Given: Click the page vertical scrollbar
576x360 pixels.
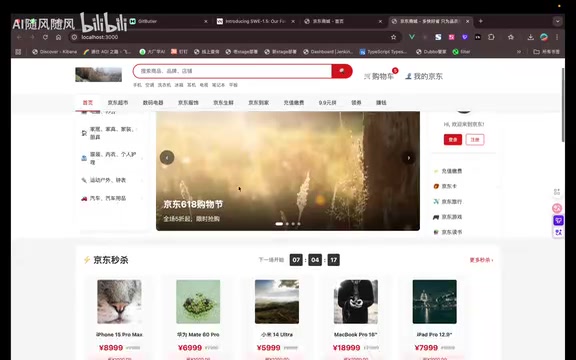Looking at the screenshot, I should click(x=563, y=105).
